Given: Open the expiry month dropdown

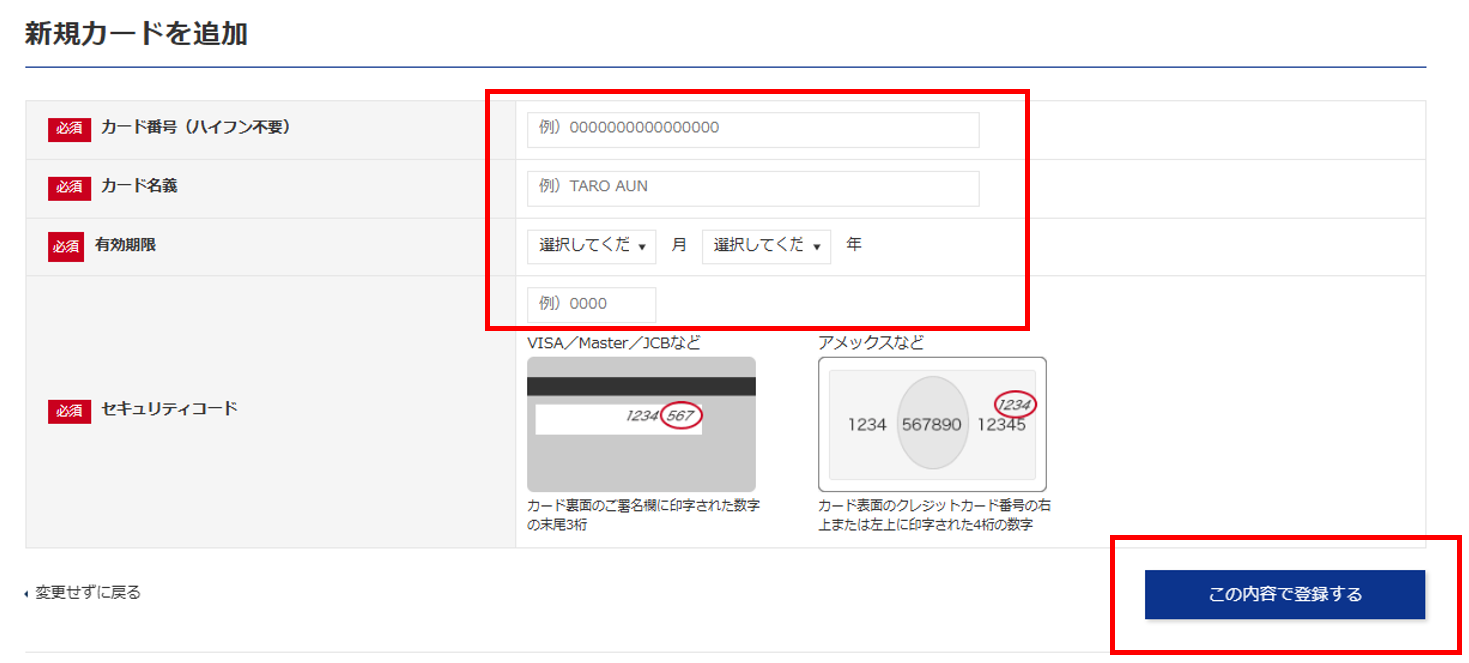Looking at the screenshot, I should point(591,246).
